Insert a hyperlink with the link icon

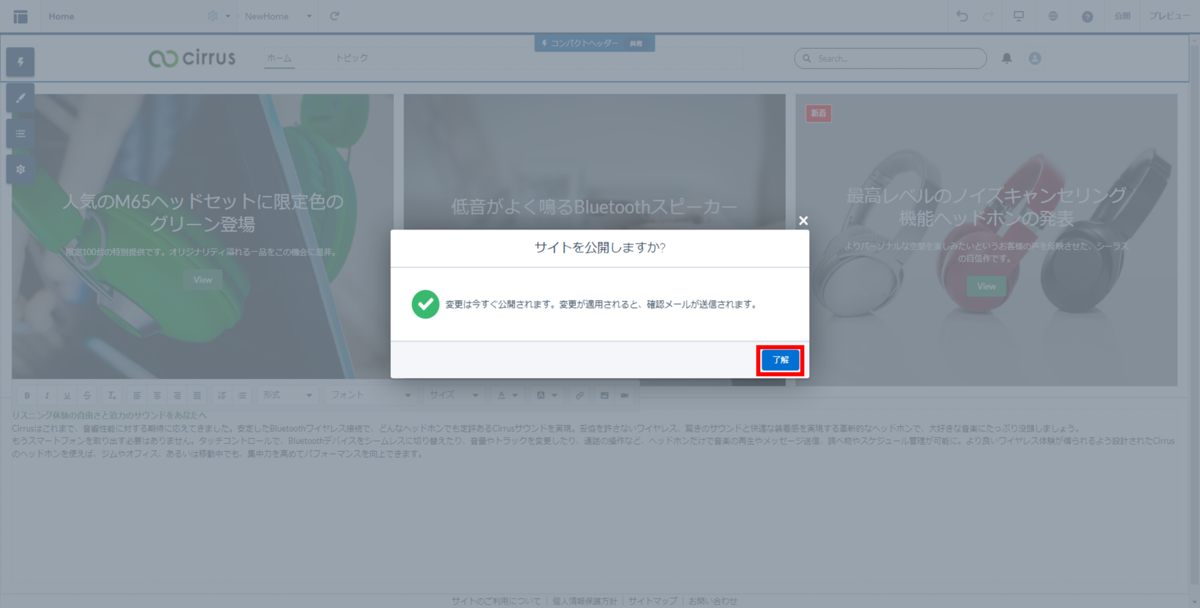coord(578,396)
